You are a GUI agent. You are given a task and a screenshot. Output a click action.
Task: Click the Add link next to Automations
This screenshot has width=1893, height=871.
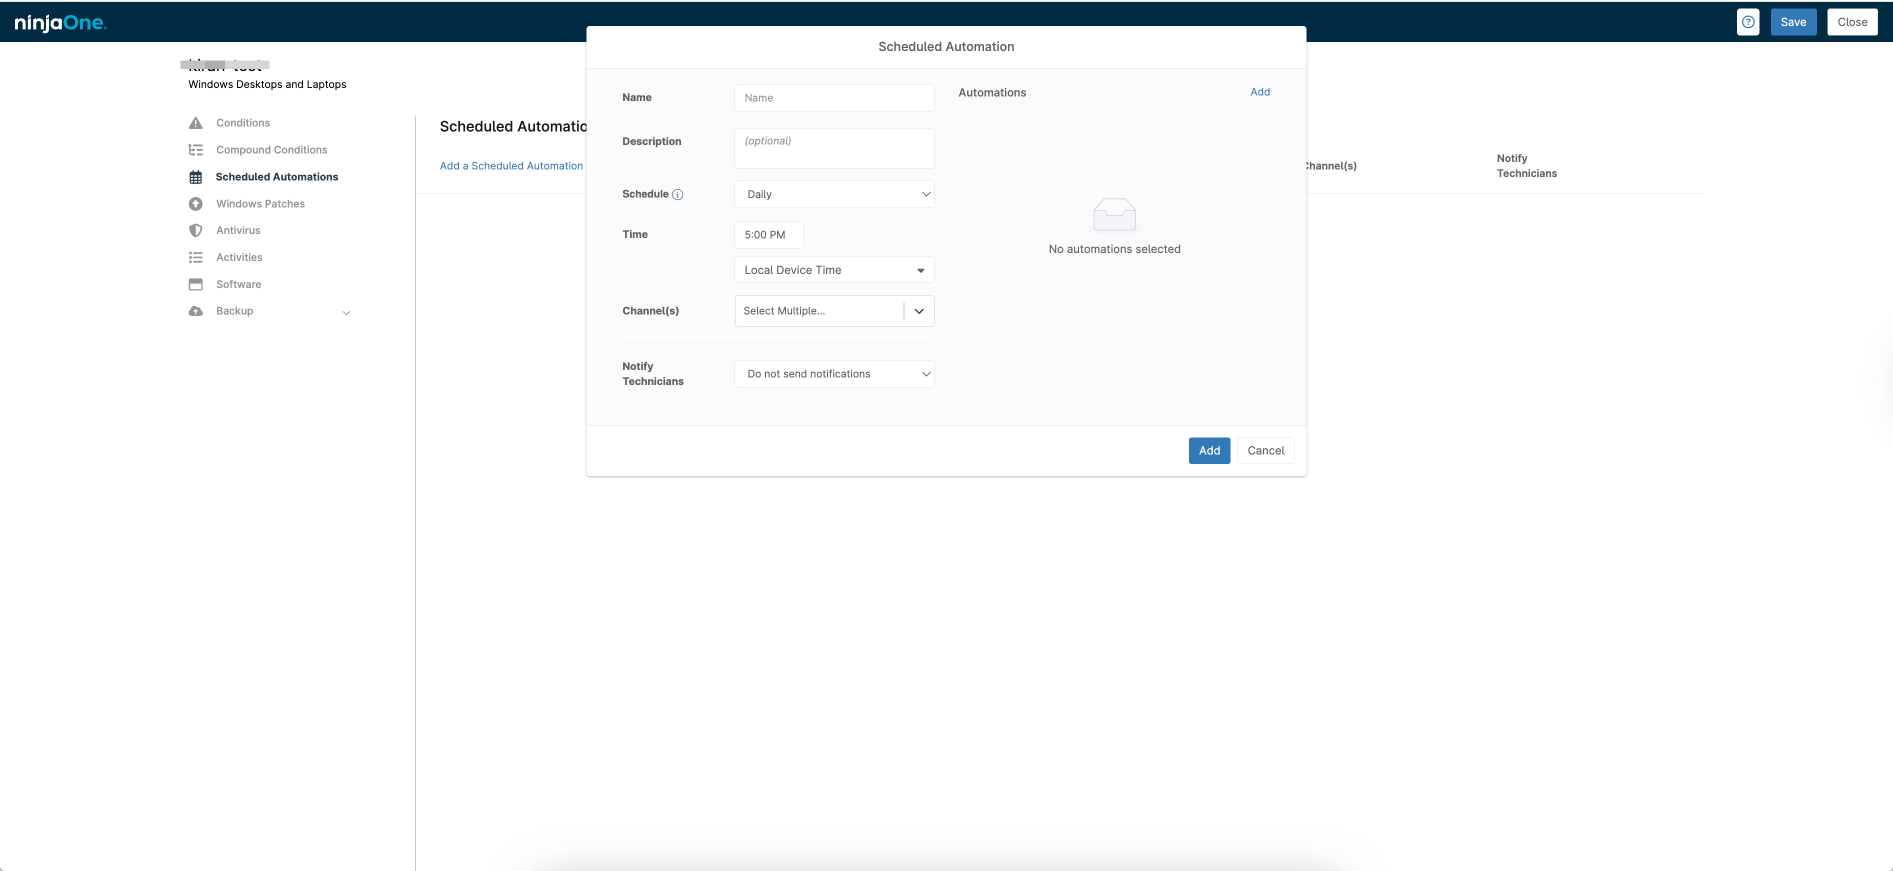click(1260, 92)
